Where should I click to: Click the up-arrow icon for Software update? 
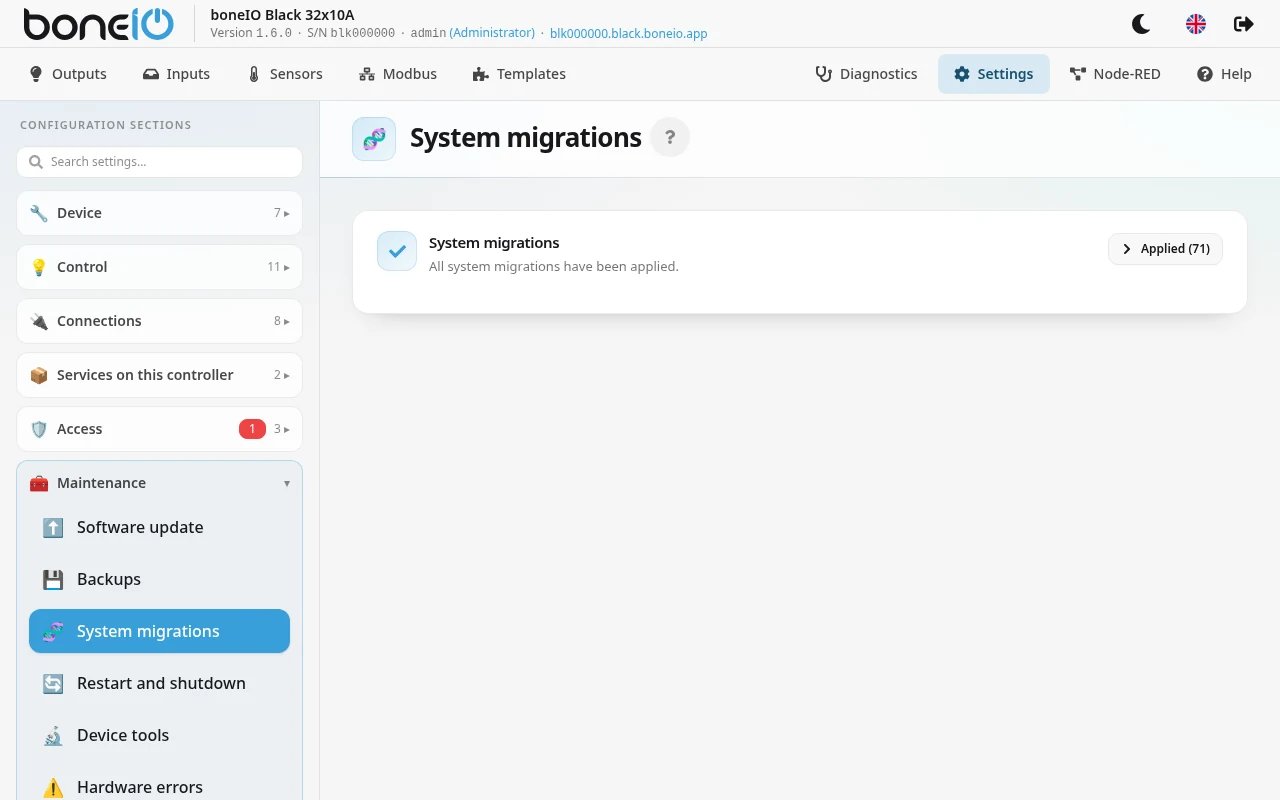click(x=53, y=527)
